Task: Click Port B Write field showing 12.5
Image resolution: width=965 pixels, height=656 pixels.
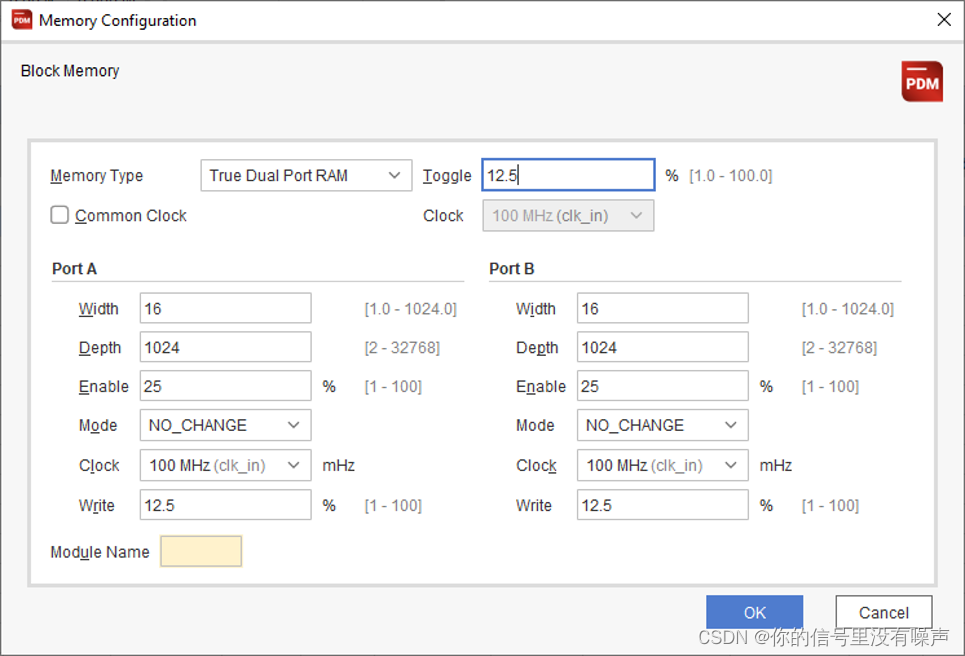Action: pyautogui.click(x=661, y=505)
